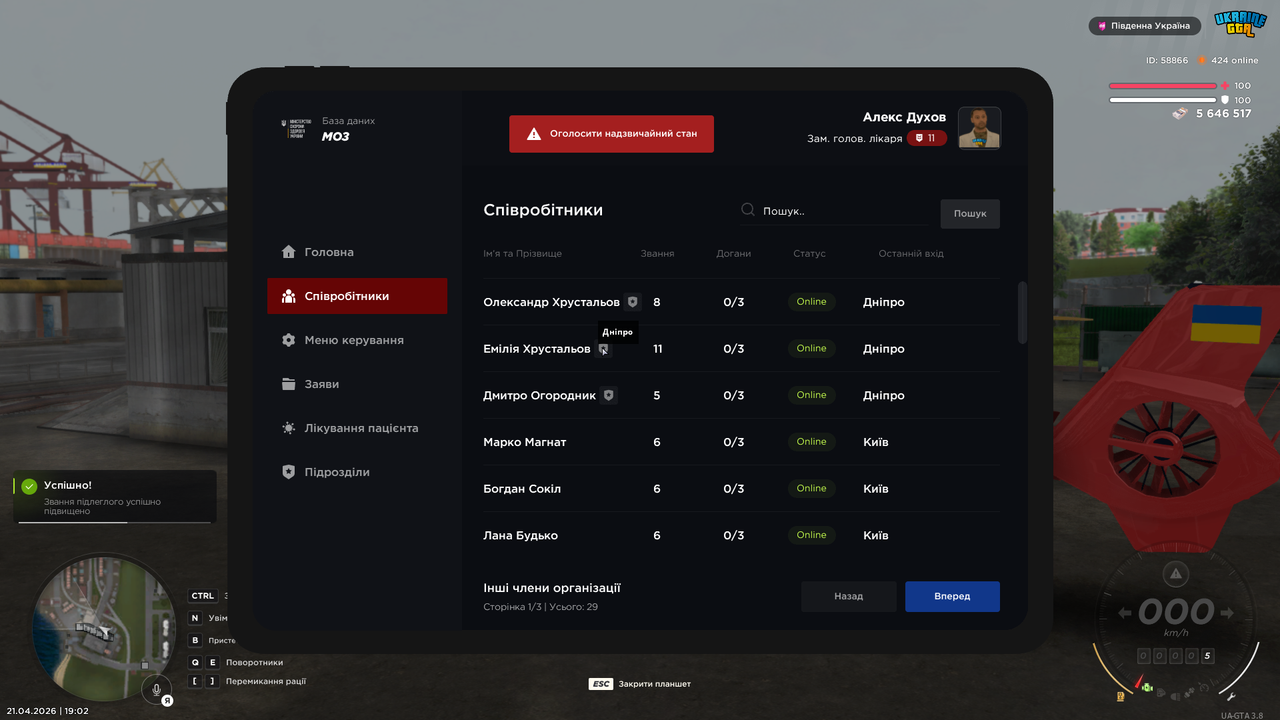Click the warning triangle on the emergency button
The height and width of the screenshot is (720, 1280).
[x=534, y=133]
